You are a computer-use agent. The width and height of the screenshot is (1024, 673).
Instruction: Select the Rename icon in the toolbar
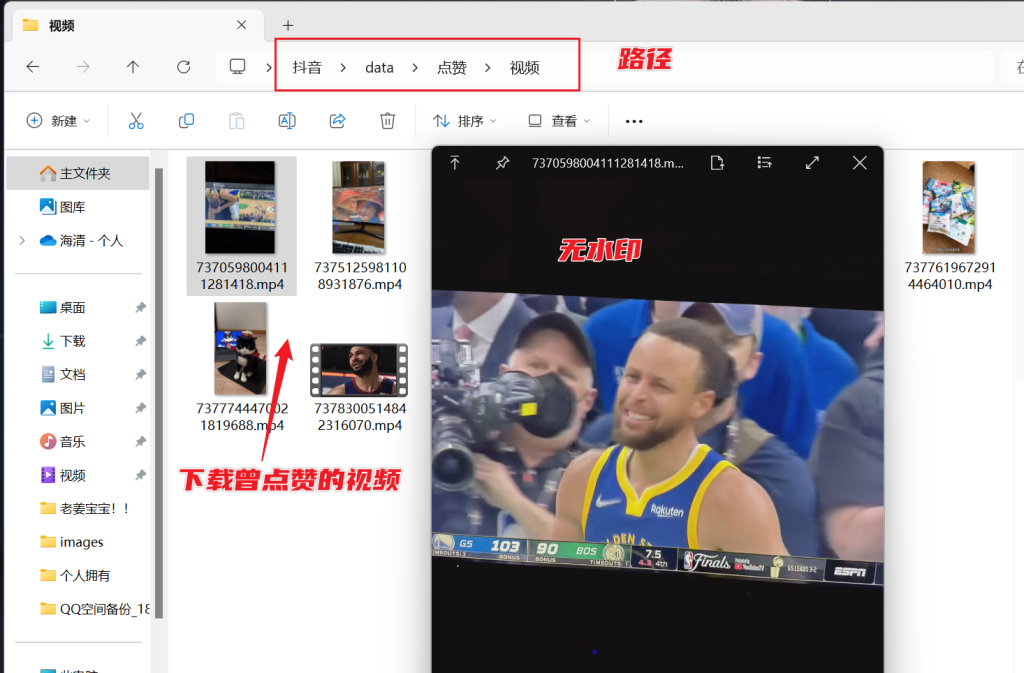287,120
